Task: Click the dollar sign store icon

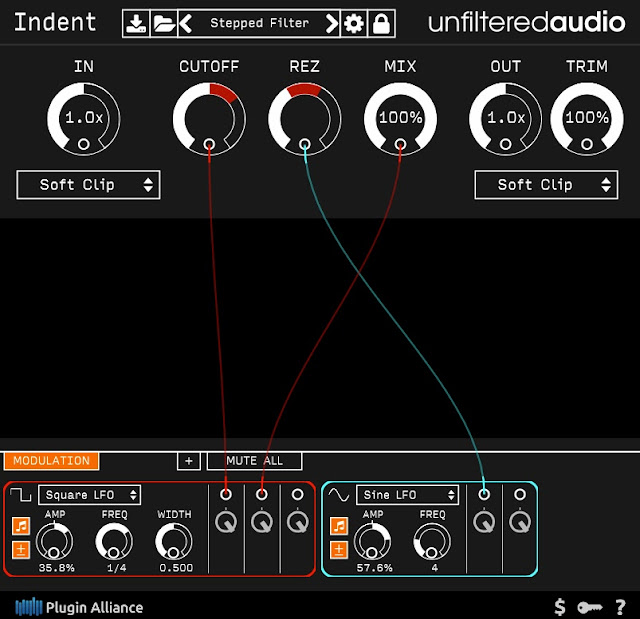Action: pos(560,607)
